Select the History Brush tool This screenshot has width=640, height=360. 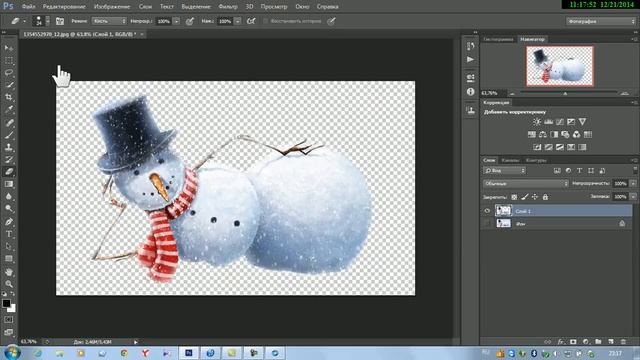pyautogui.click(x=9, y=159)
